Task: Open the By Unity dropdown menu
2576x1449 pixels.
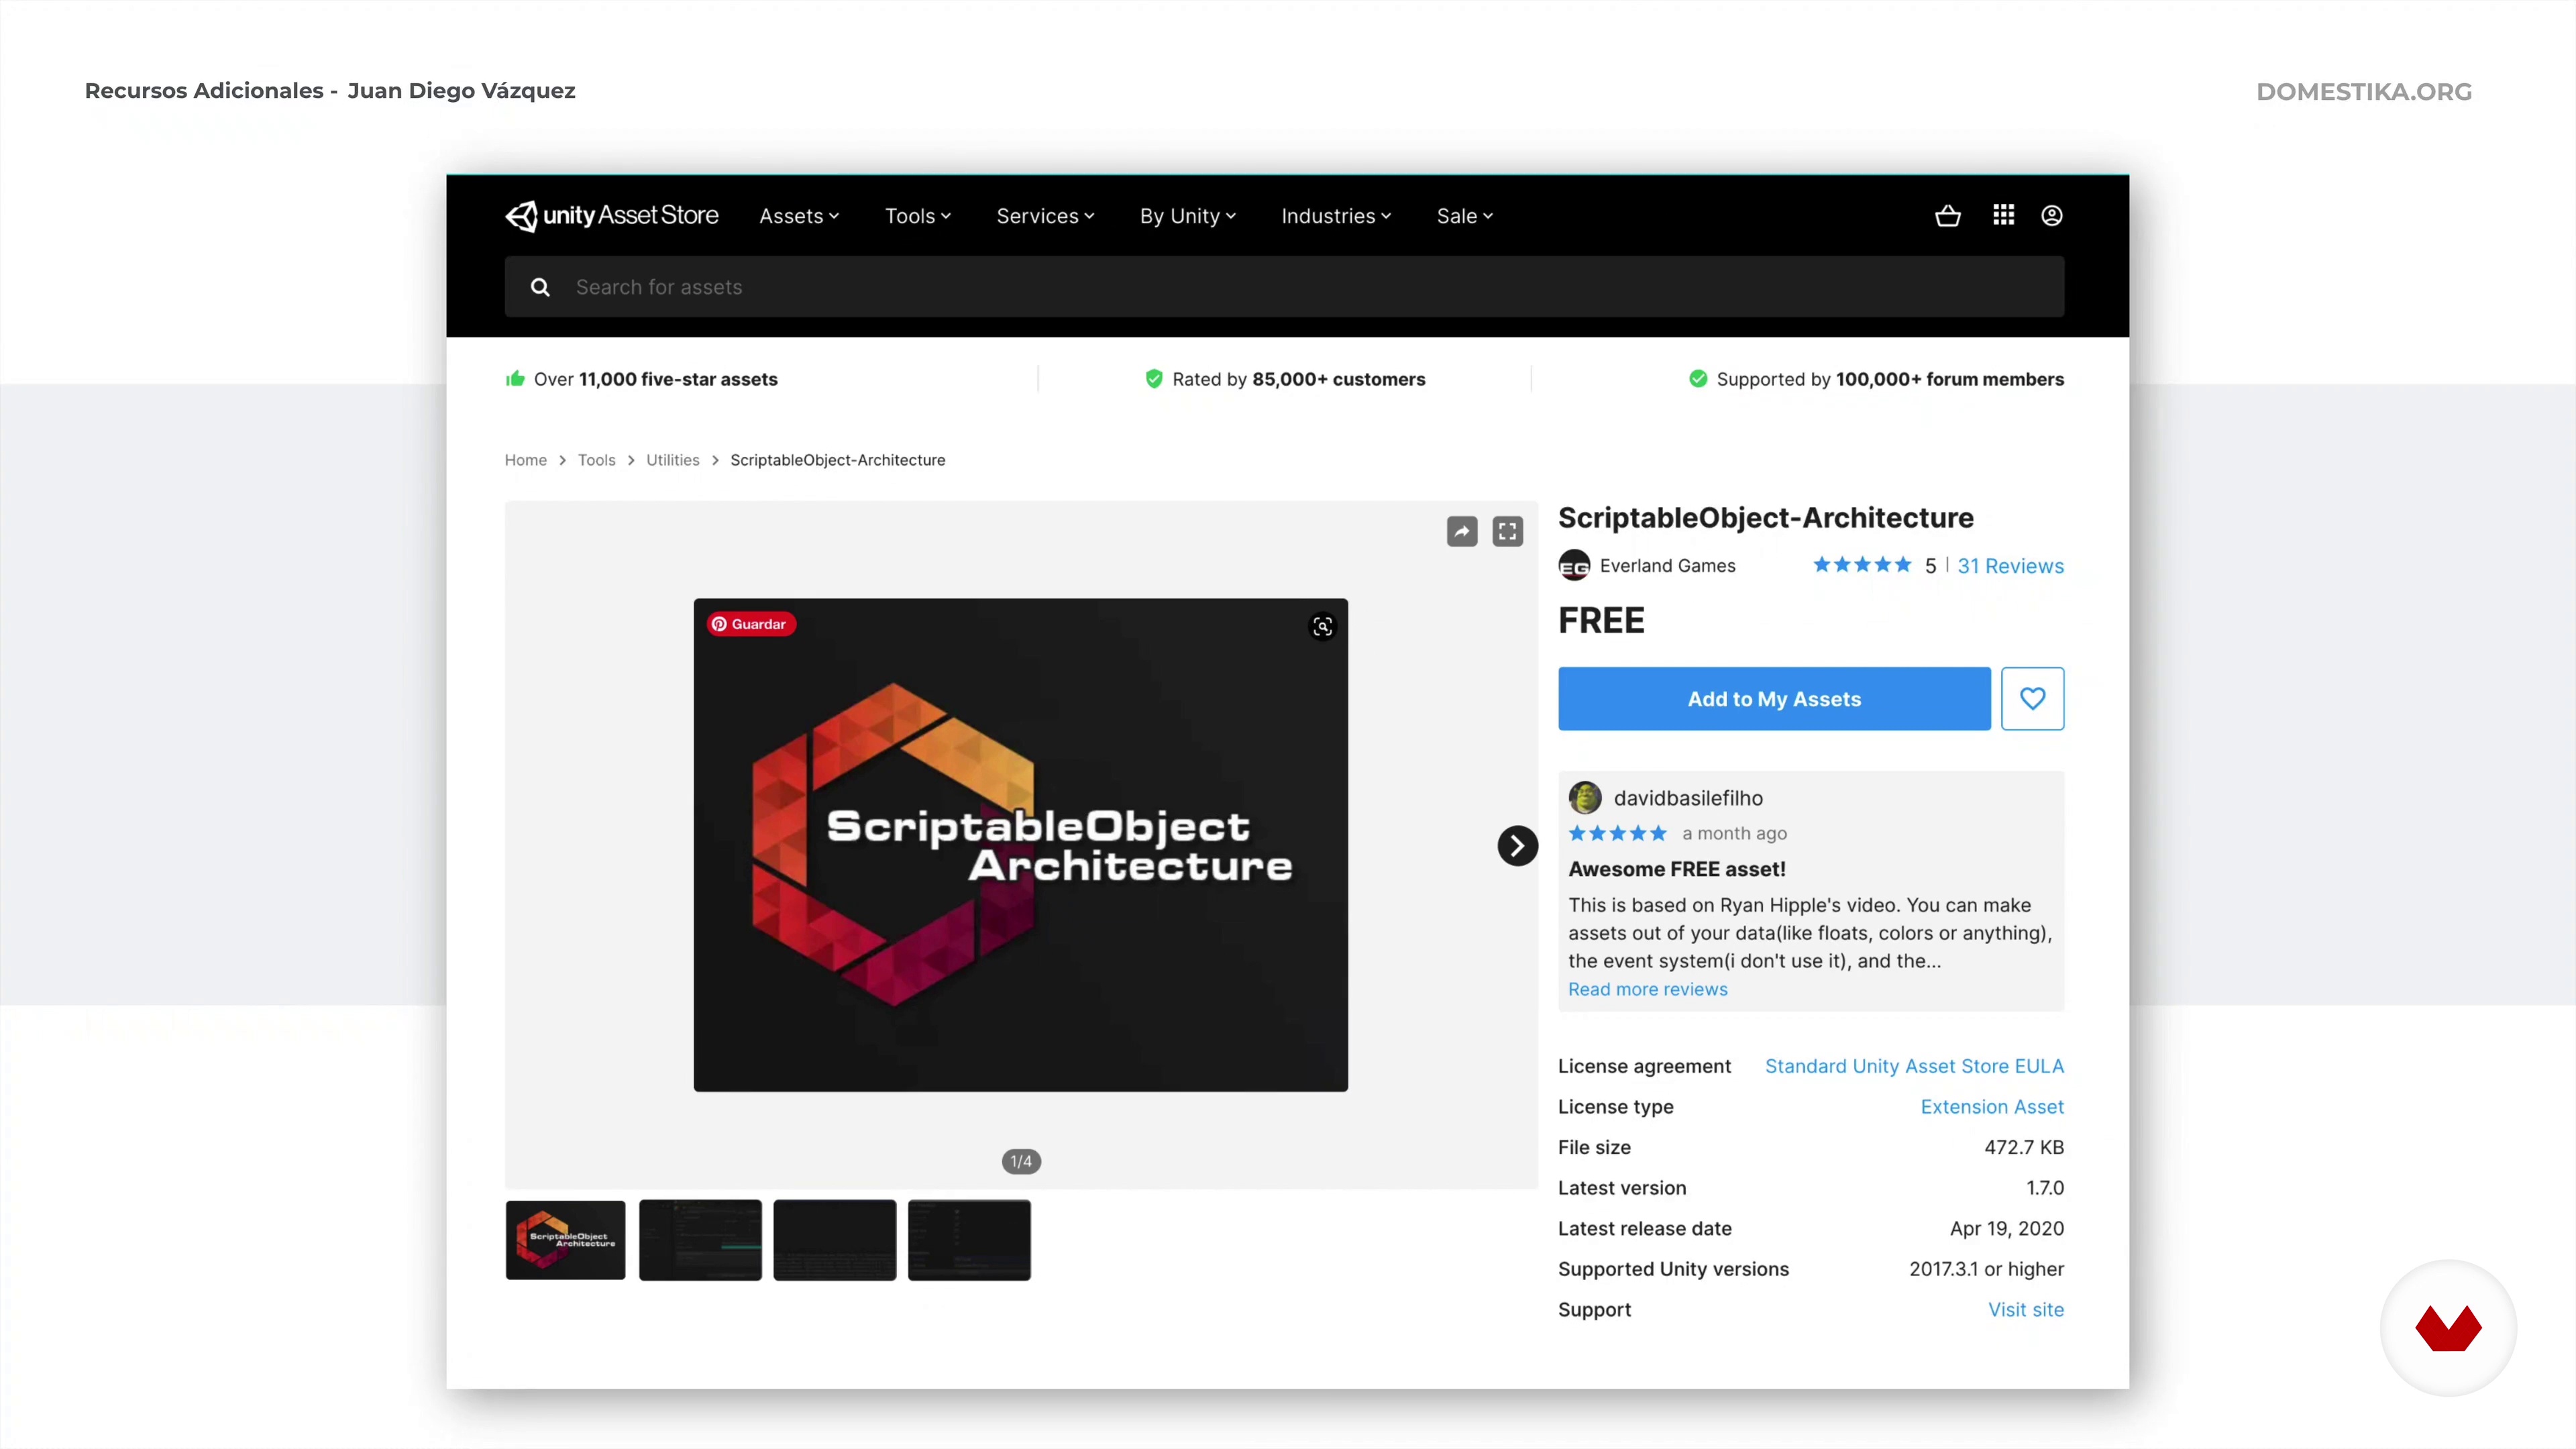Action: tap(1188, 216)
